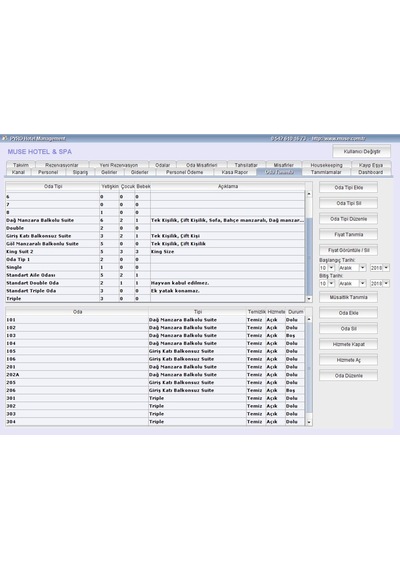Click the app icon in the title bar

(4, 138)
